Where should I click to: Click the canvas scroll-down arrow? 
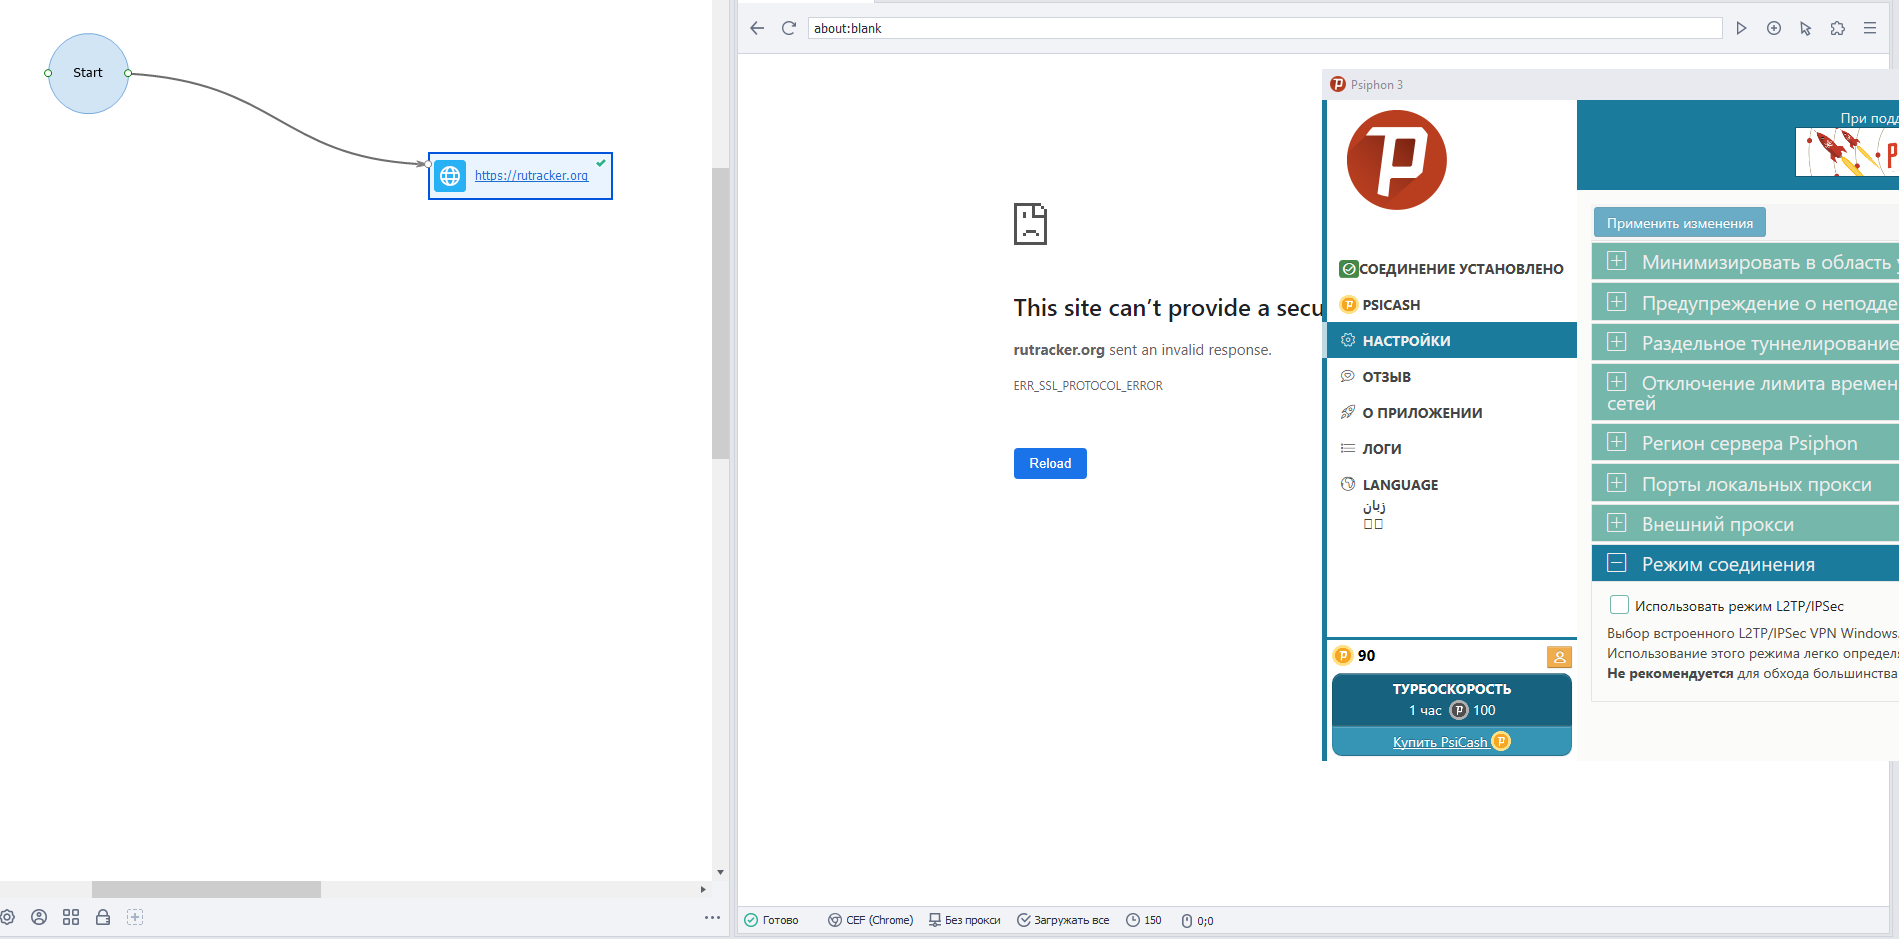[720, 872]
